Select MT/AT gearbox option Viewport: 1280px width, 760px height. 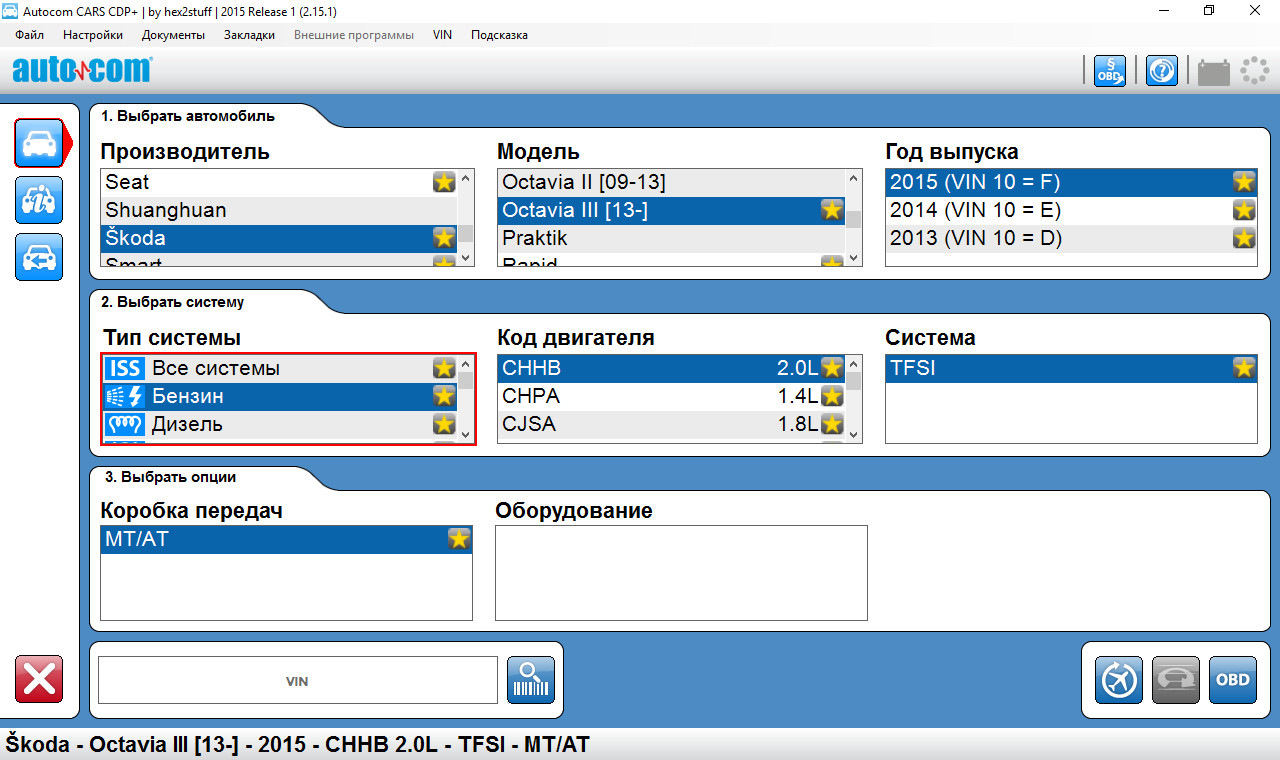(x=286, y=539)
